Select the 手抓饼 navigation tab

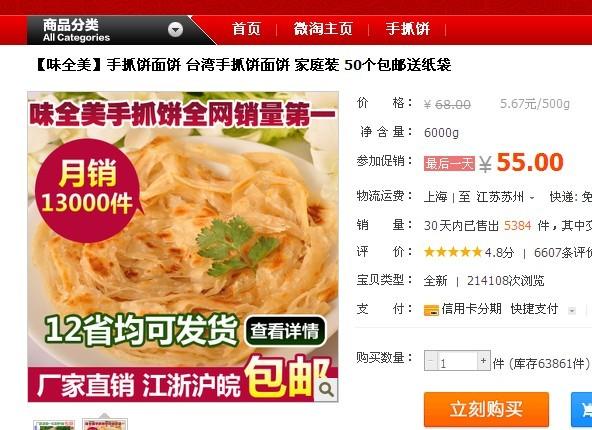click(x=408, y=29)
